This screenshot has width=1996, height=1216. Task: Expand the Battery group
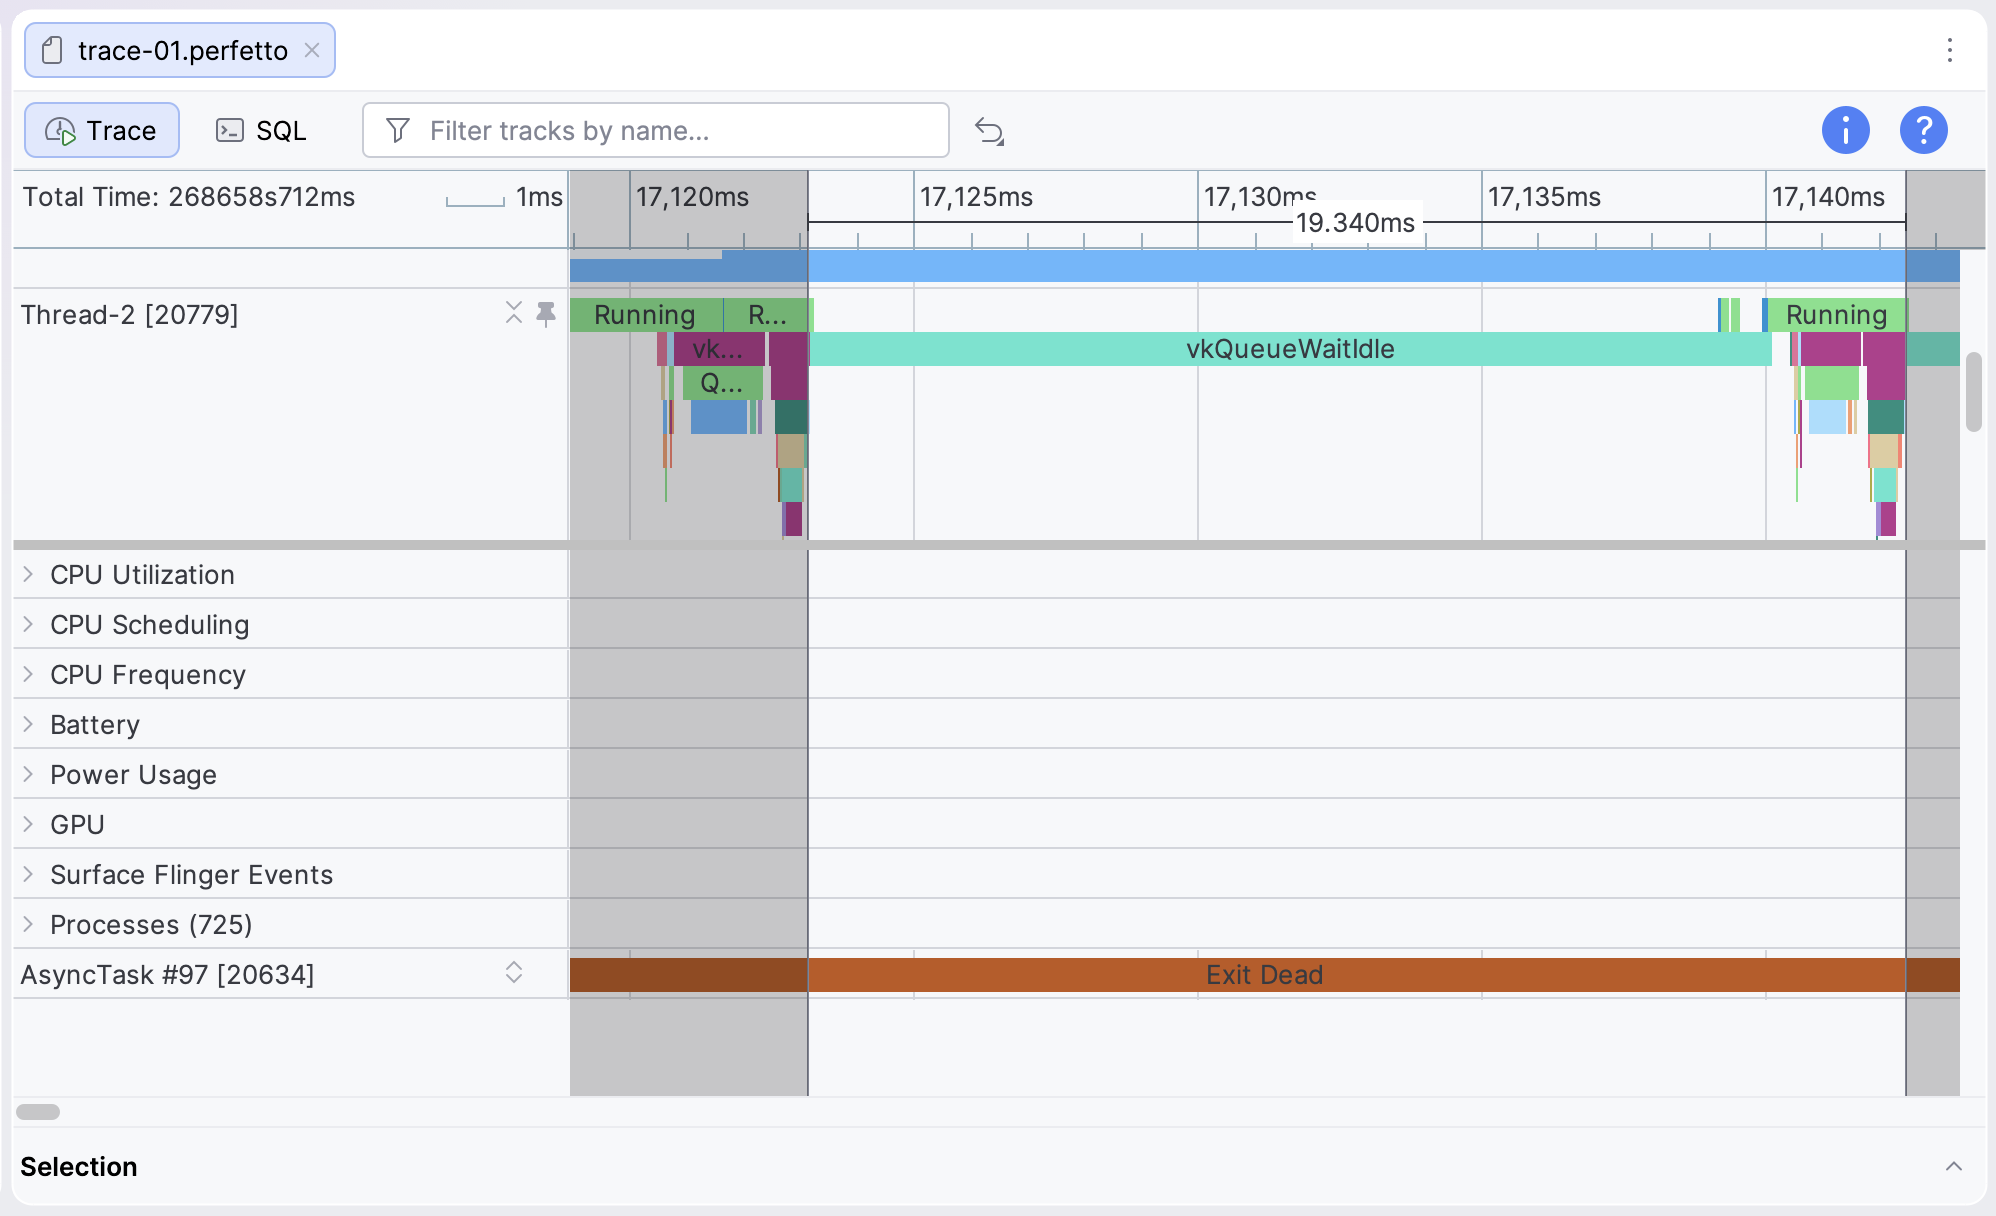(28, 724)
